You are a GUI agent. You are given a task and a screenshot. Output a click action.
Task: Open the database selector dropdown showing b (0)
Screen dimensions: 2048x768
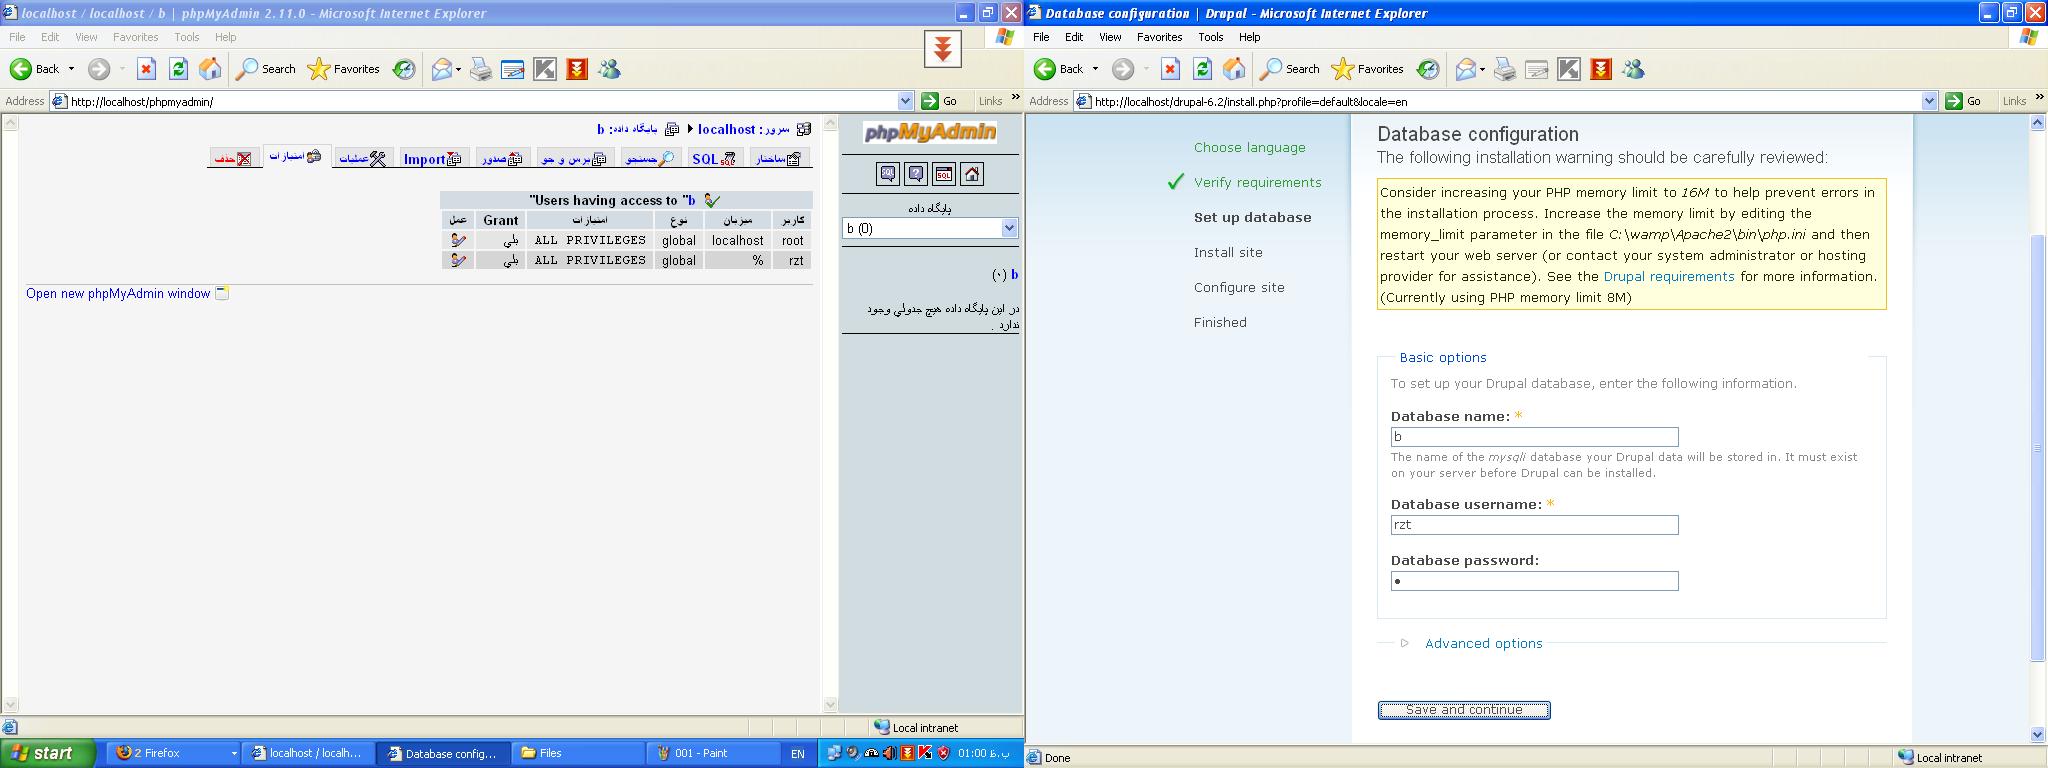pyautogui.click(x=930, y=228)
